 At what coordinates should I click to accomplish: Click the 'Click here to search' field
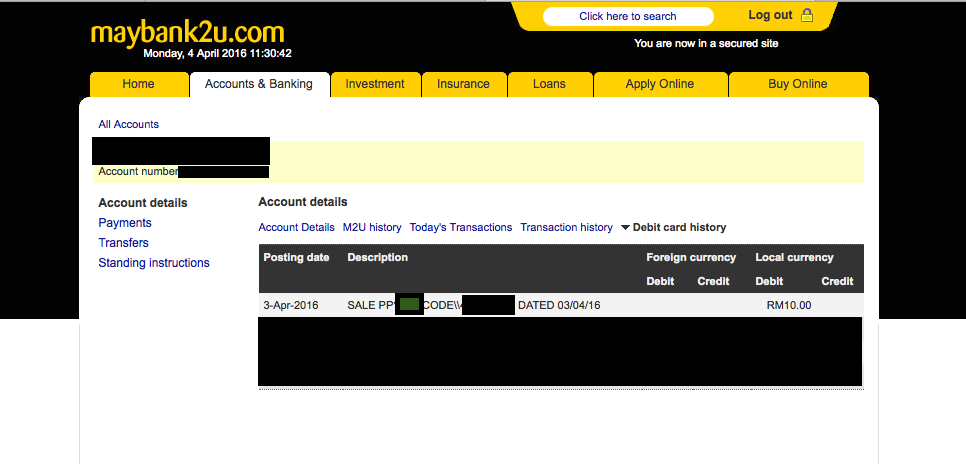(x=628, y=17)
